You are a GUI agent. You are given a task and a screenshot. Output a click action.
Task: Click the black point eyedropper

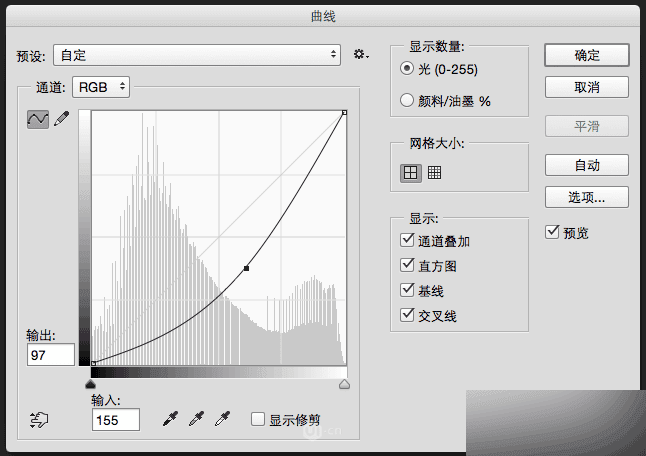(171, 419)
